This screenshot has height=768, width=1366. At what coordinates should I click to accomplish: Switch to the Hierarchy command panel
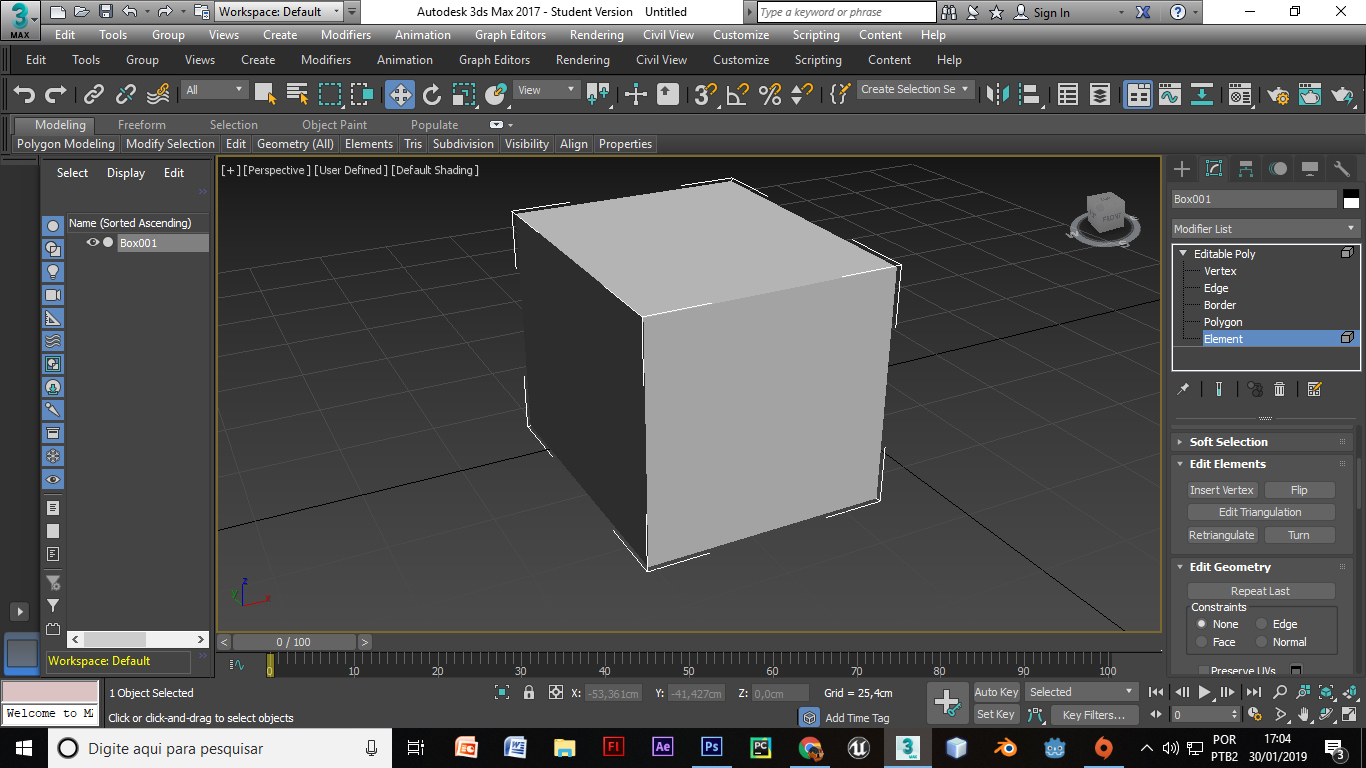coord(1245,169)
